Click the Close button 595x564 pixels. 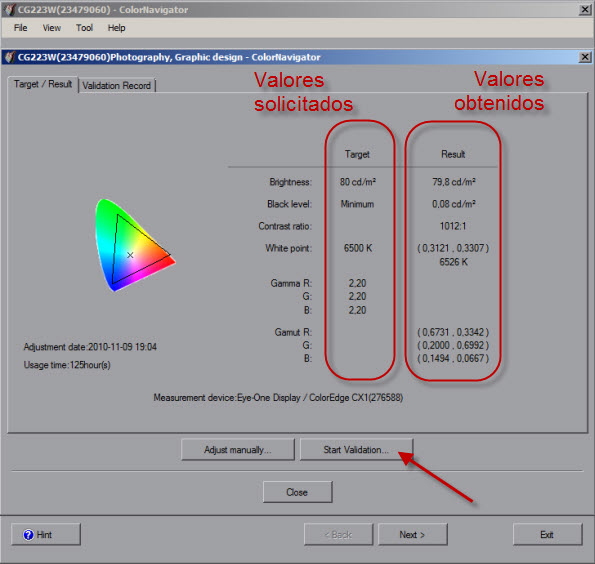pos(297,492)
